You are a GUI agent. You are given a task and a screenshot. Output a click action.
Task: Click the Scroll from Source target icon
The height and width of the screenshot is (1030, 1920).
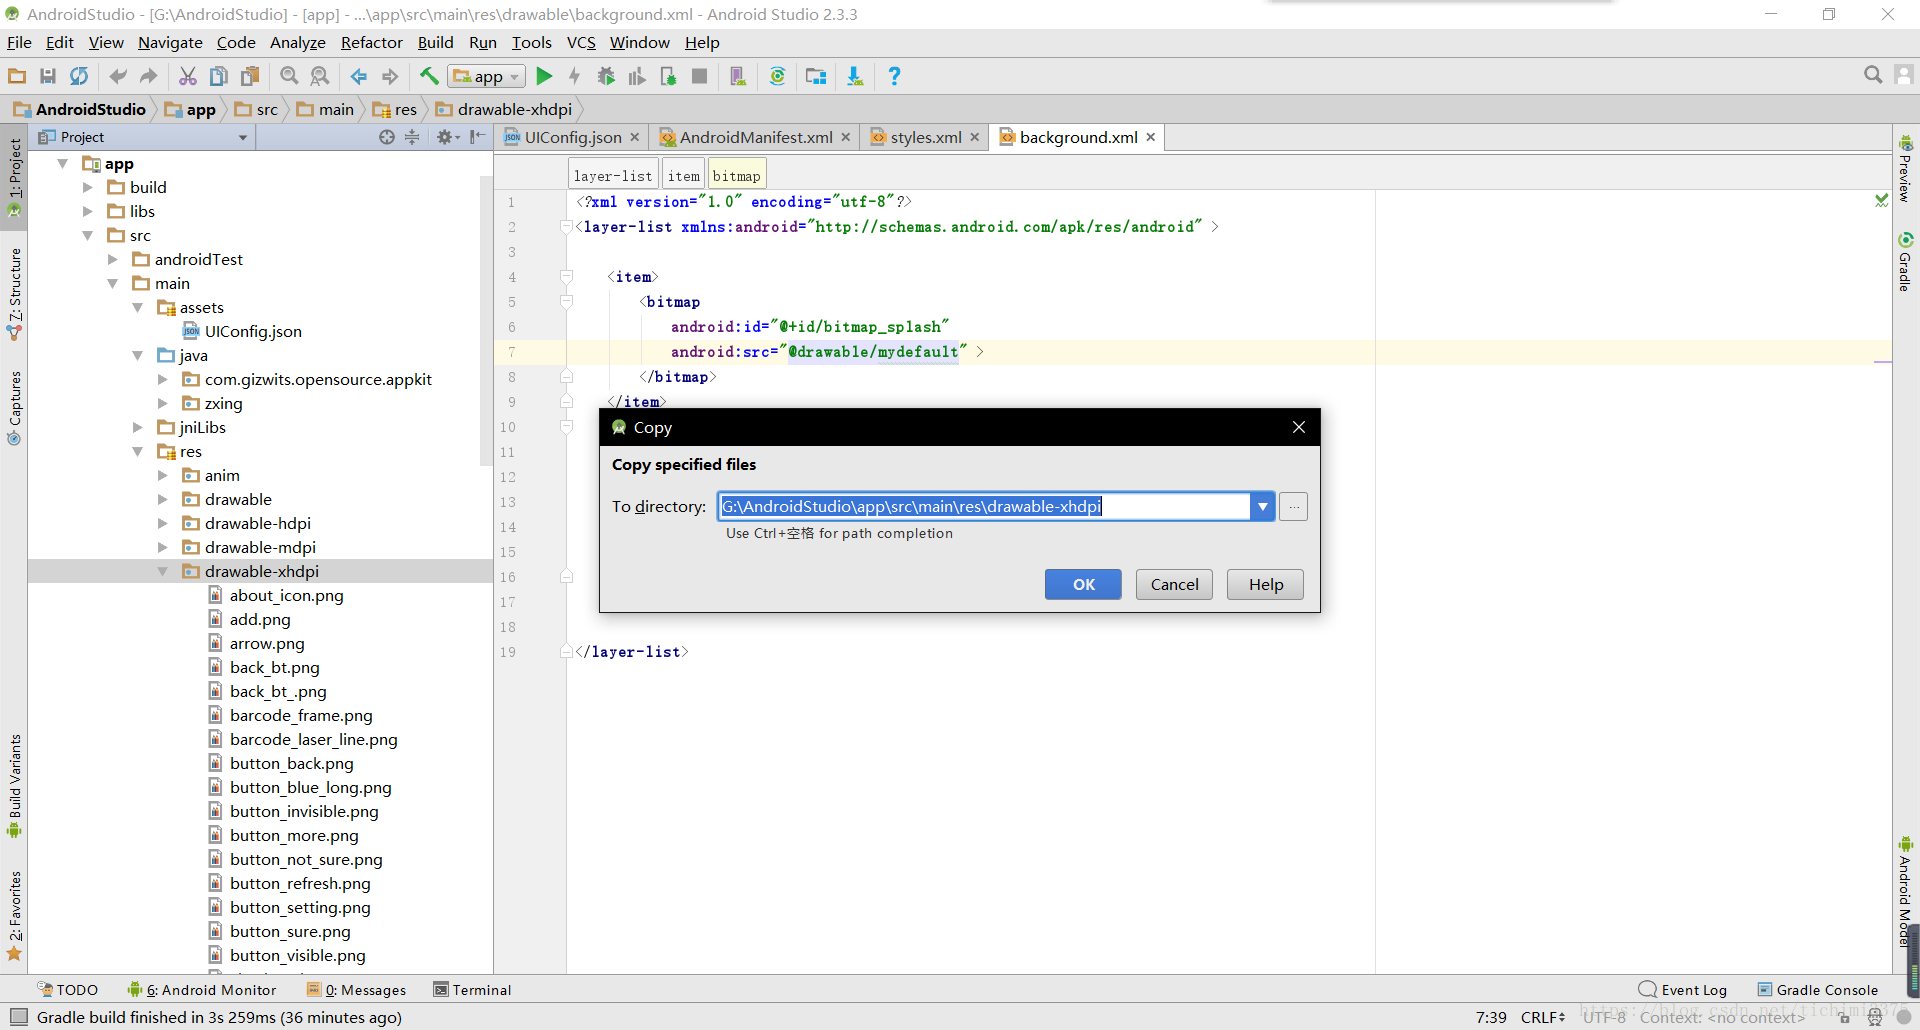tap(387, 137)
